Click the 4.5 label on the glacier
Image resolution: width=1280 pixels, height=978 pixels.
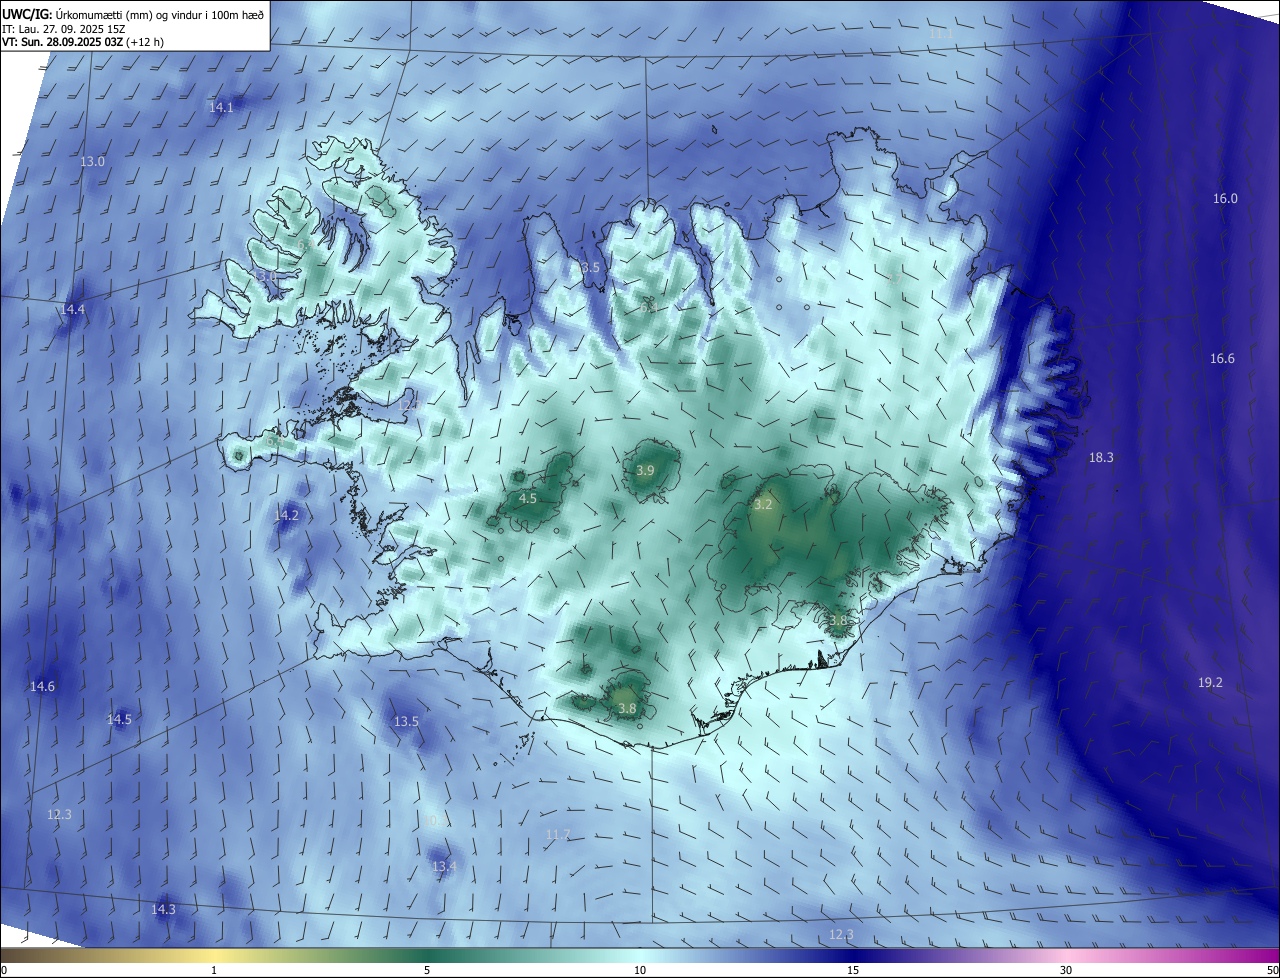[x=528, y=497]
